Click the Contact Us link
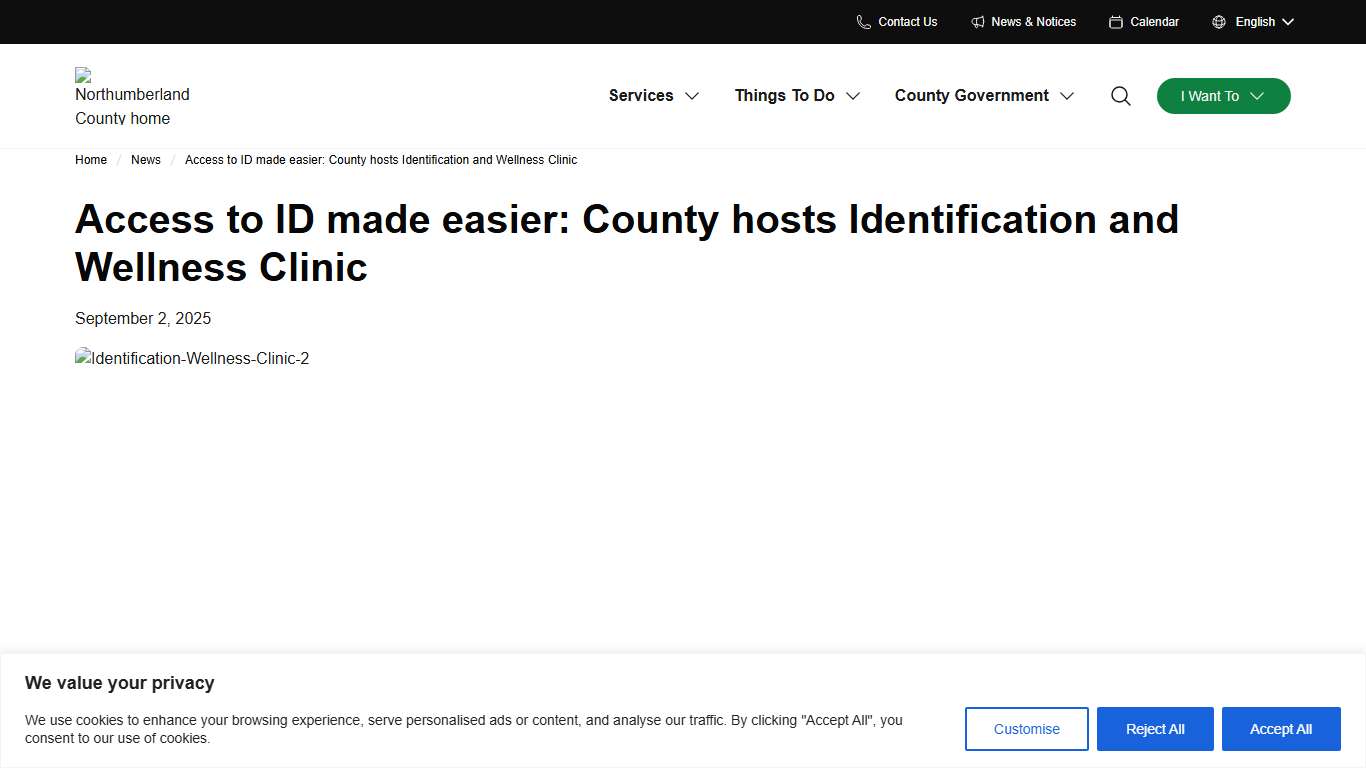 tap(908, 22)
